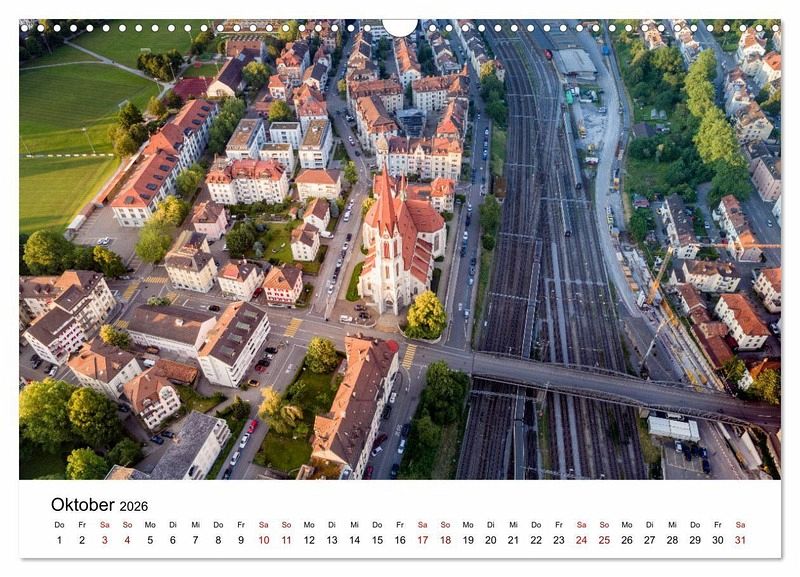Select date 16 in the calendar
Screen dimensions: 800x577
coord(400,540)
